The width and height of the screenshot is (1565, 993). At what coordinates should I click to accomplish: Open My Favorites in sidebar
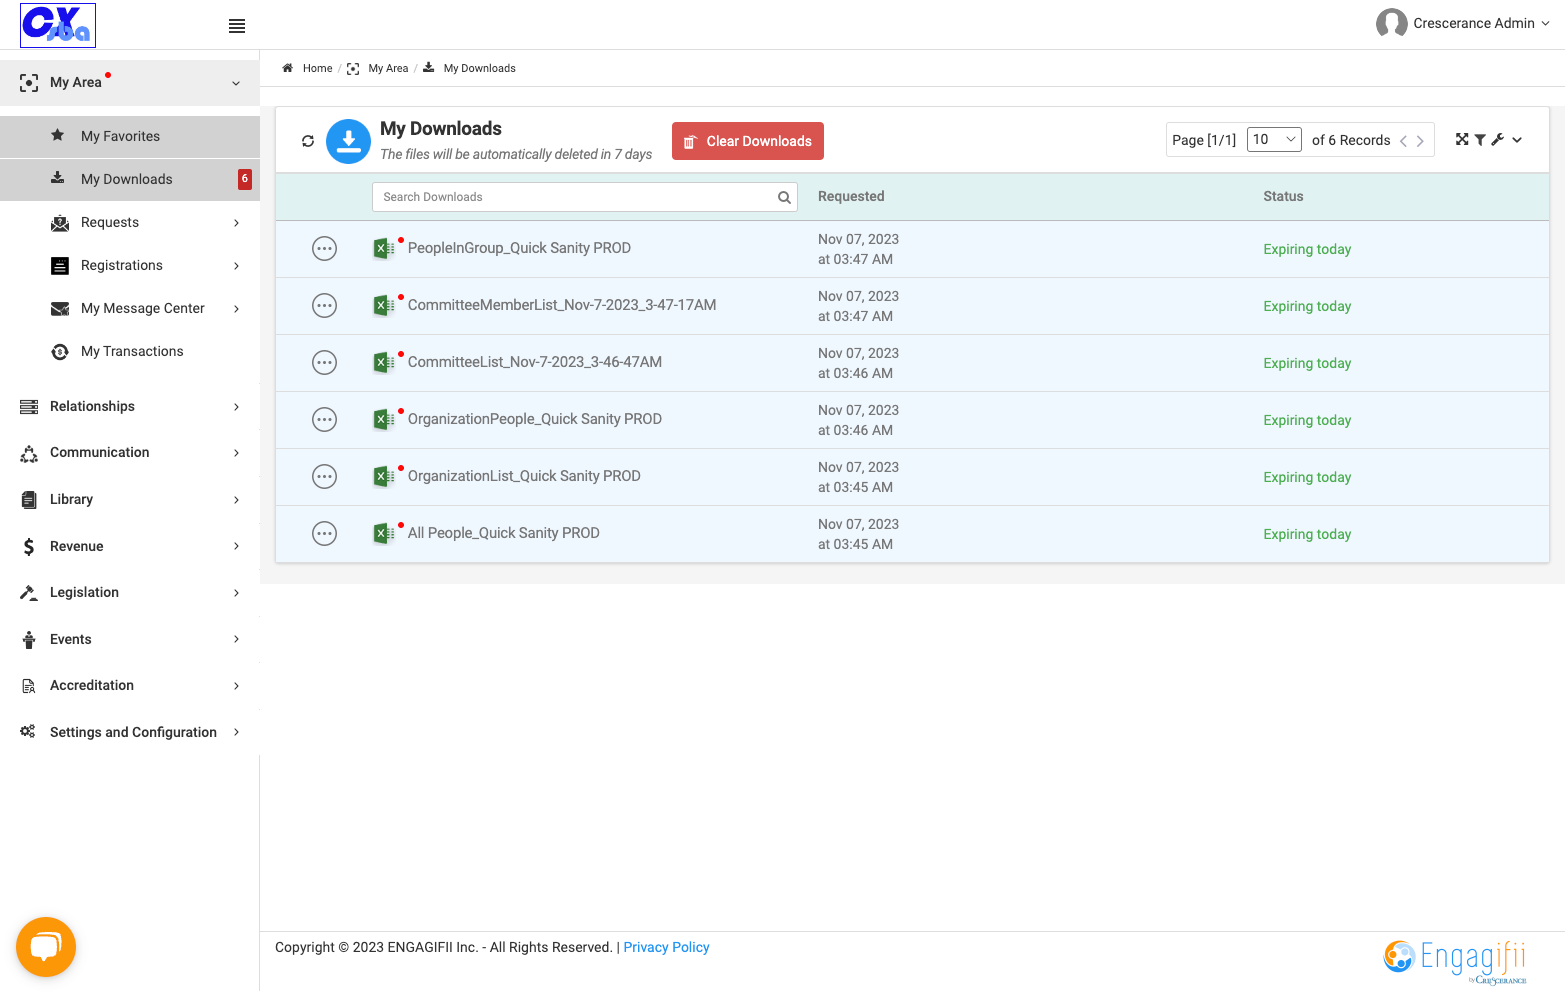[x=130, y=136]
